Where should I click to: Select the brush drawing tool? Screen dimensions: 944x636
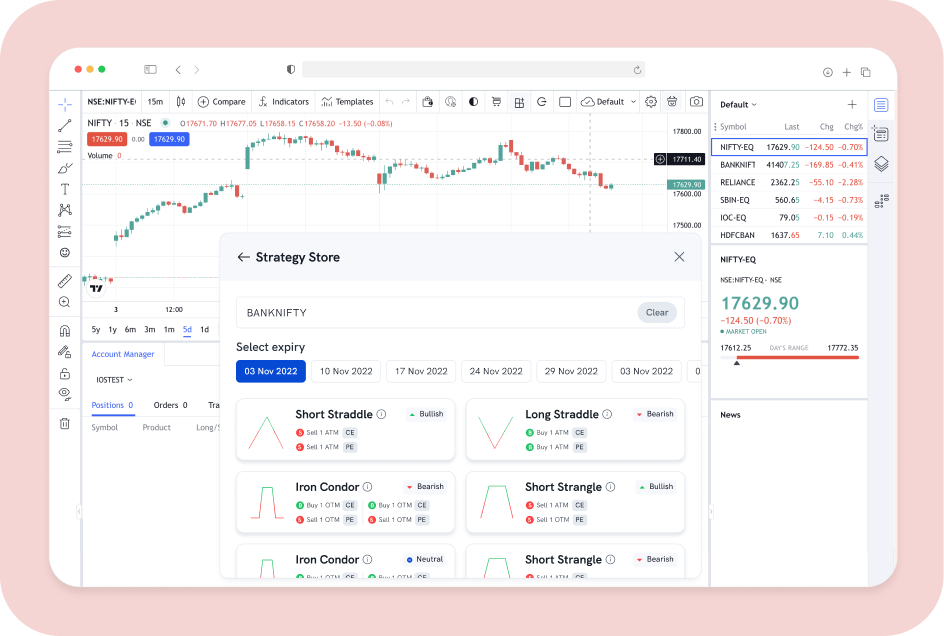coord(65,168)
